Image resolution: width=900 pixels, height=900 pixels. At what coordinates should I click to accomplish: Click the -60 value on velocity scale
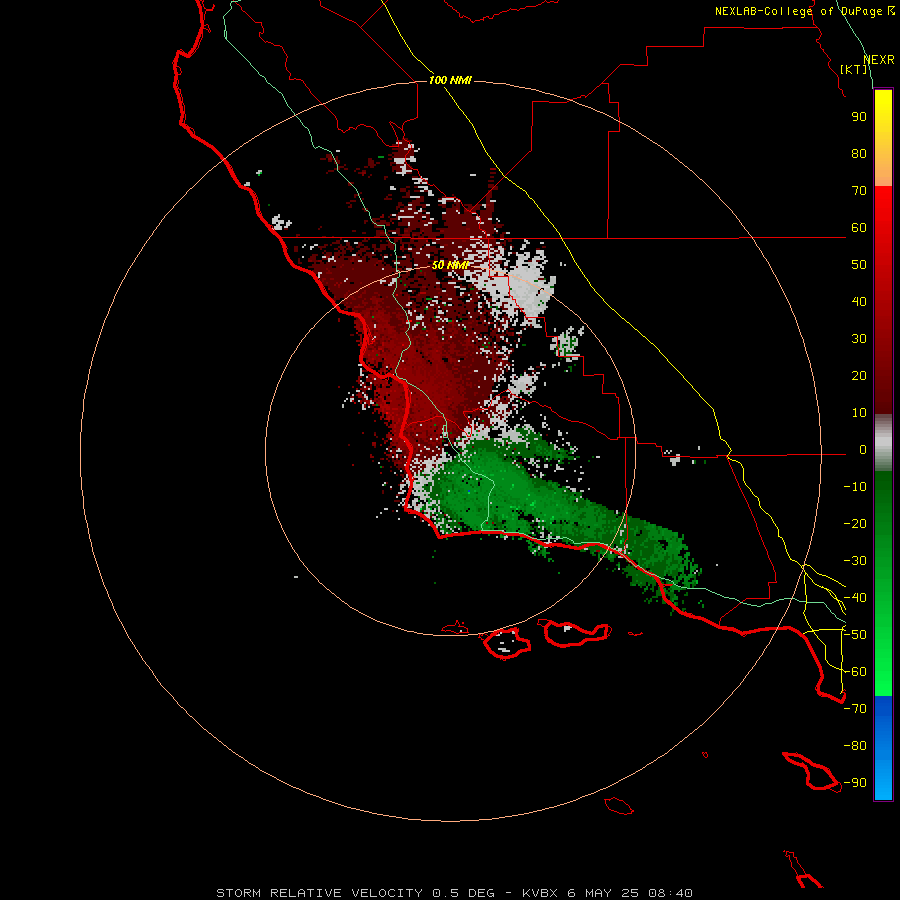coord(855,672)
